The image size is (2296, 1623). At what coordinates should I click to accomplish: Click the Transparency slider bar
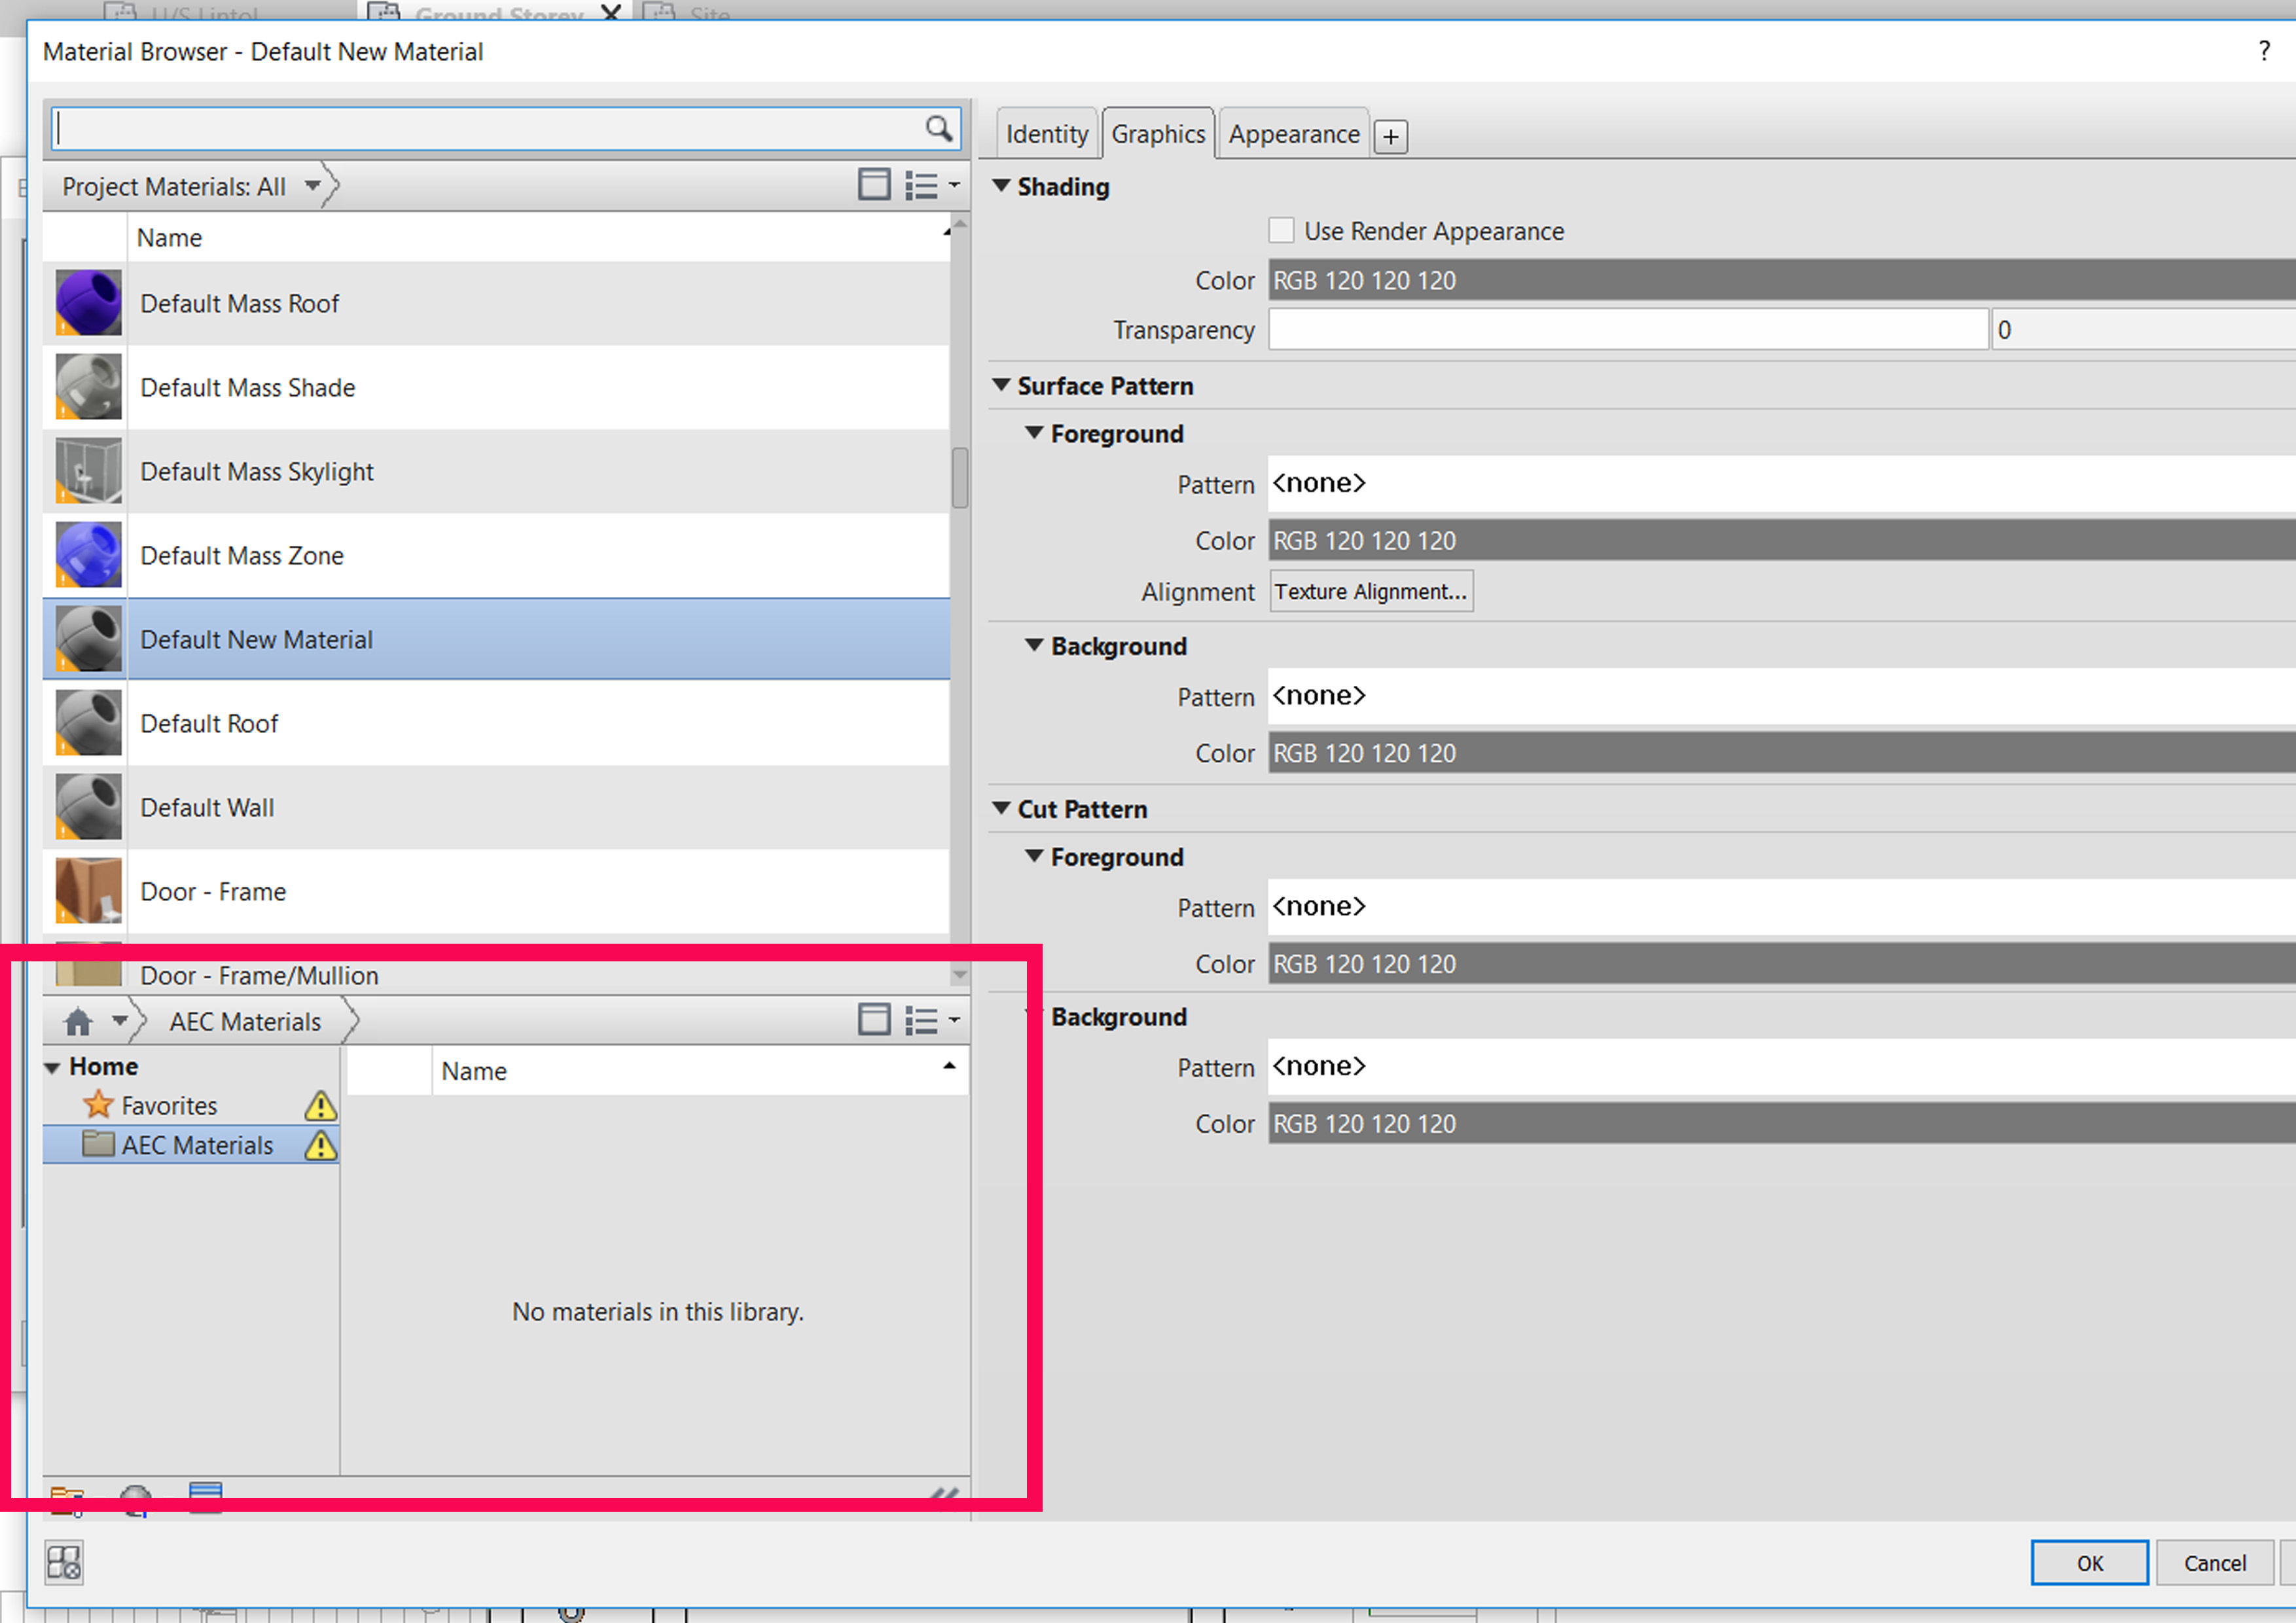[1628, 329]
